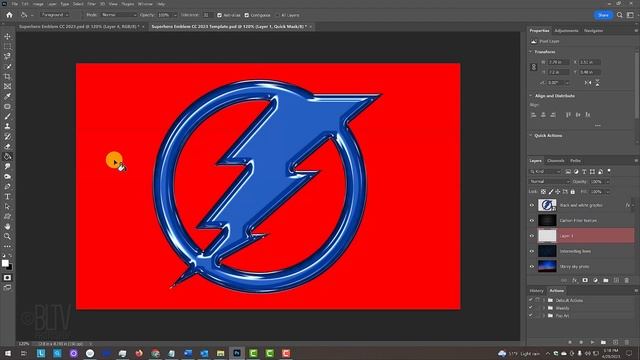Select the Eraser tool
Viewport: 640px width, 360px height.
tap(7, 147)
